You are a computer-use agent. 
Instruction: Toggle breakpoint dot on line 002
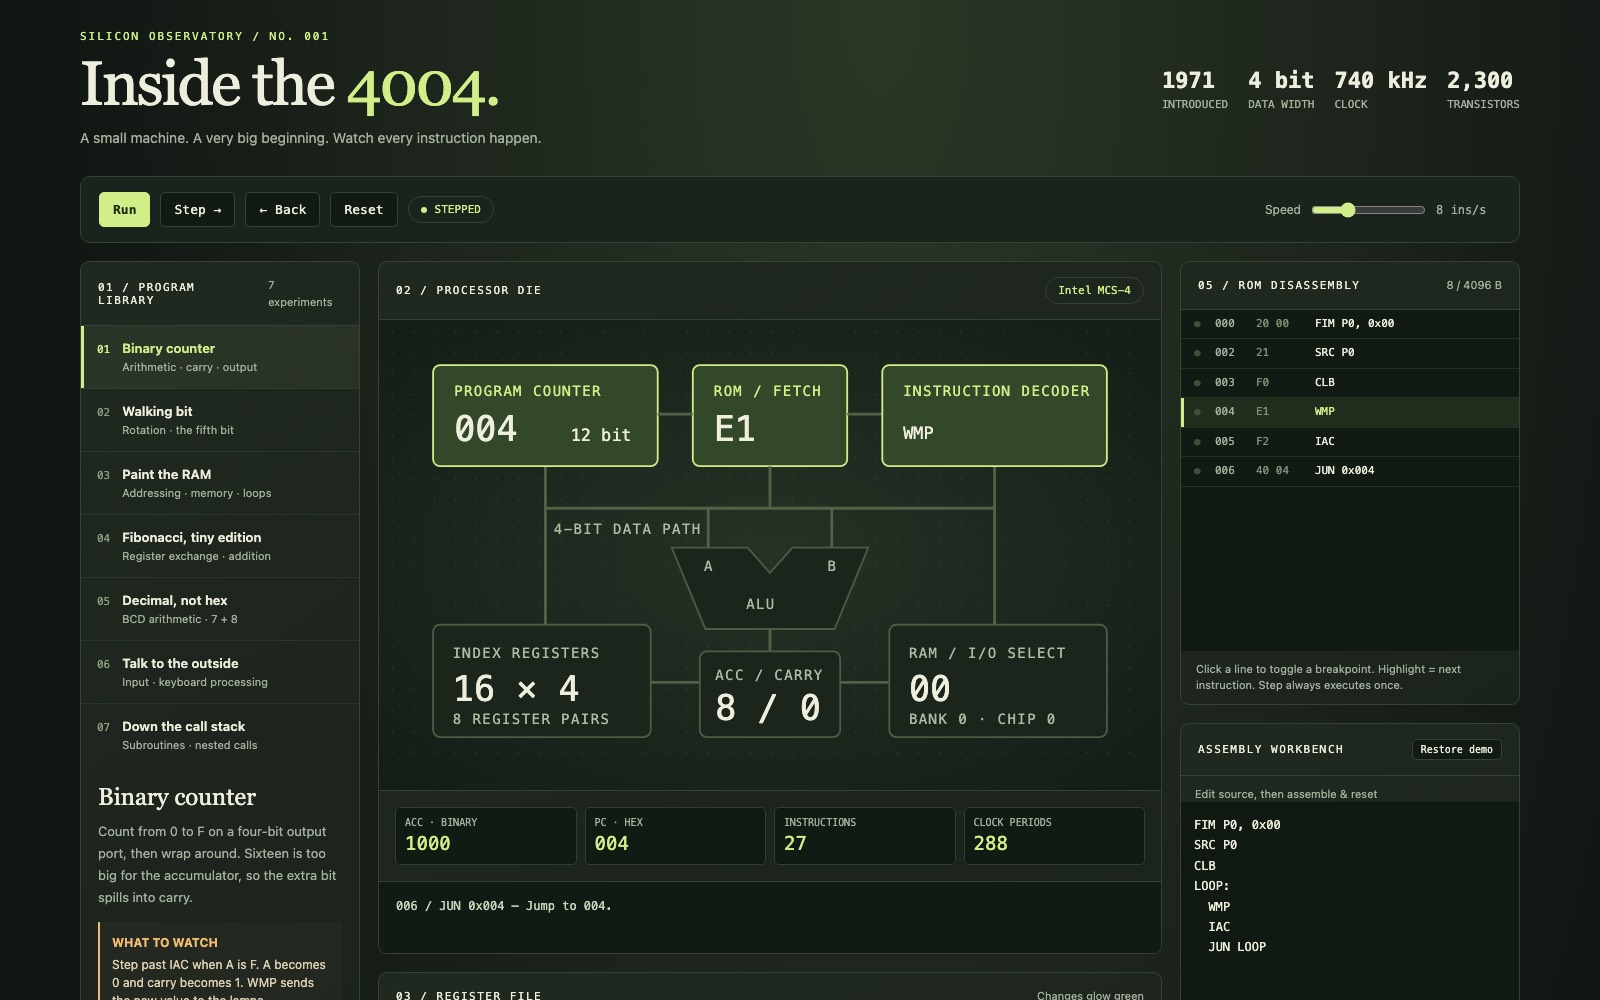[x=1197, y=353]
